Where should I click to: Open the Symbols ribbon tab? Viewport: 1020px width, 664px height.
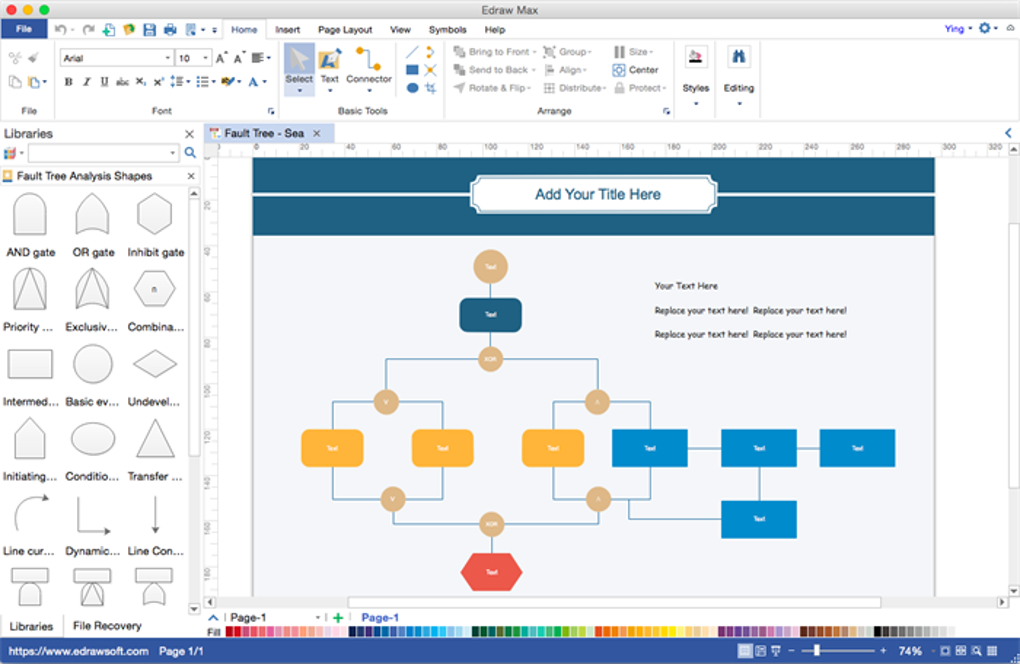448,29
